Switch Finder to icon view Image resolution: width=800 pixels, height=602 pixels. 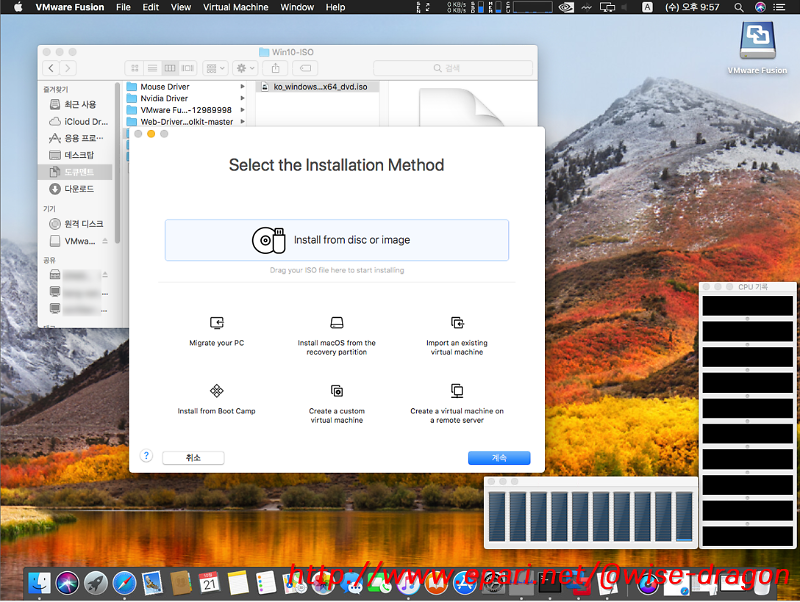(x=135, y=68)
